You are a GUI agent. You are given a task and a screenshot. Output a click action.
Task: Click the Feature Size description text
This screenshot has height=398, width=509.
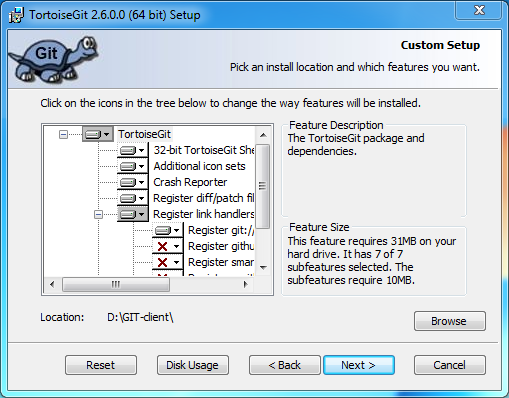(x=372, y=260)
